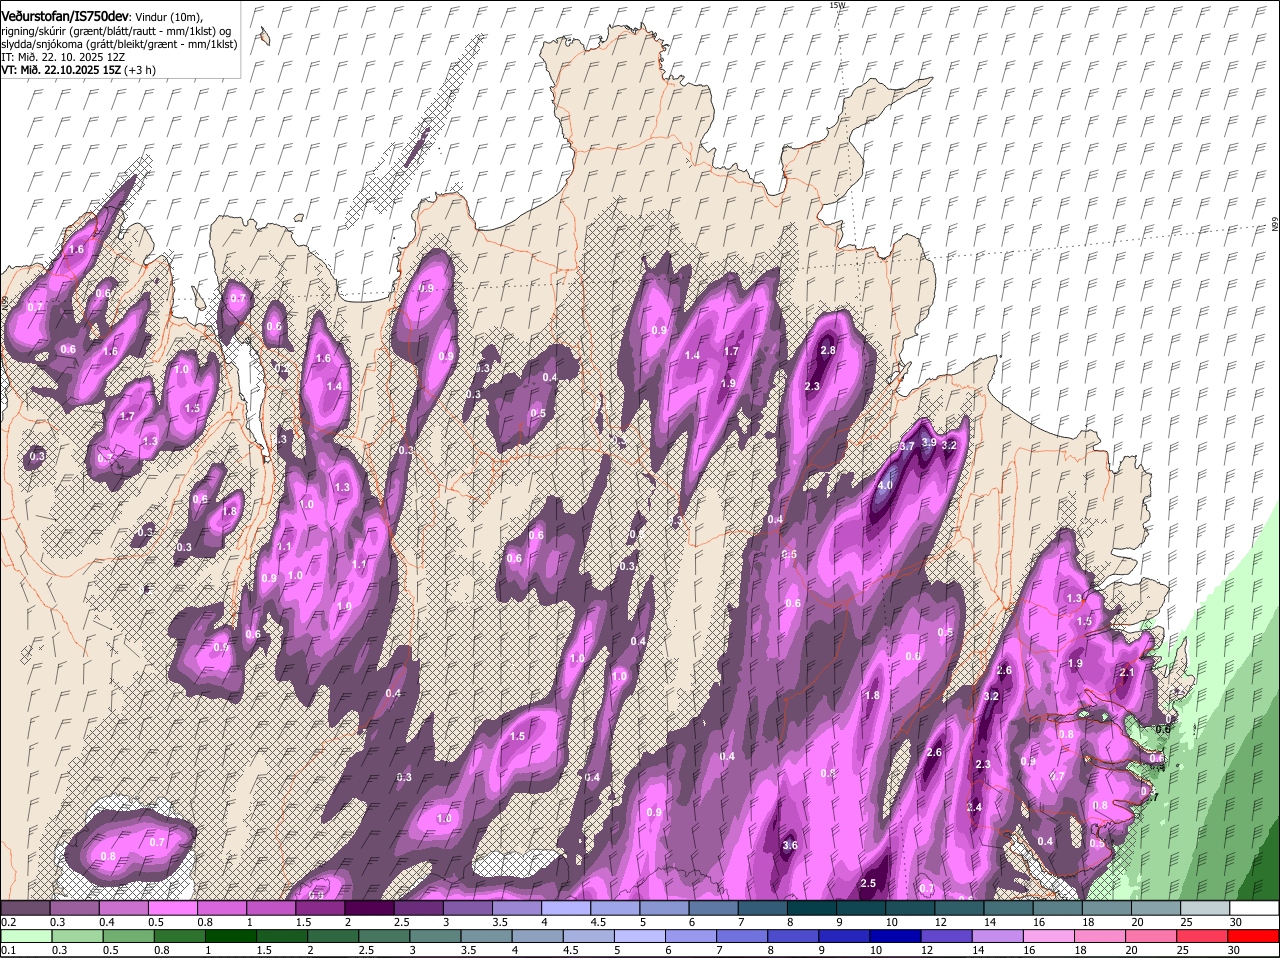The width and height of the screenshot is (1280, 958).
Task: Pick the deep blue 10 swatch in bottom legend
Action: [x=895, y=936]
